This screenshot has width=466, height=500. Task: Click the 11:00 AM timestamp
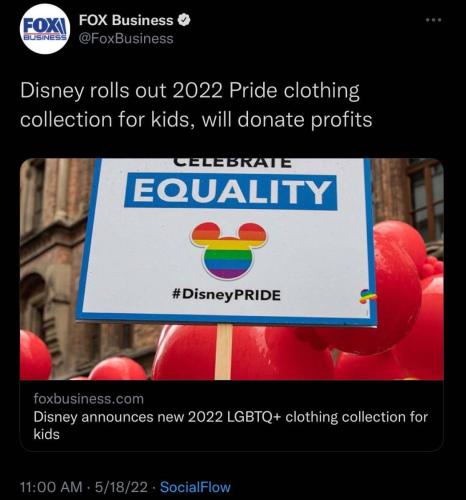point(51,487)
